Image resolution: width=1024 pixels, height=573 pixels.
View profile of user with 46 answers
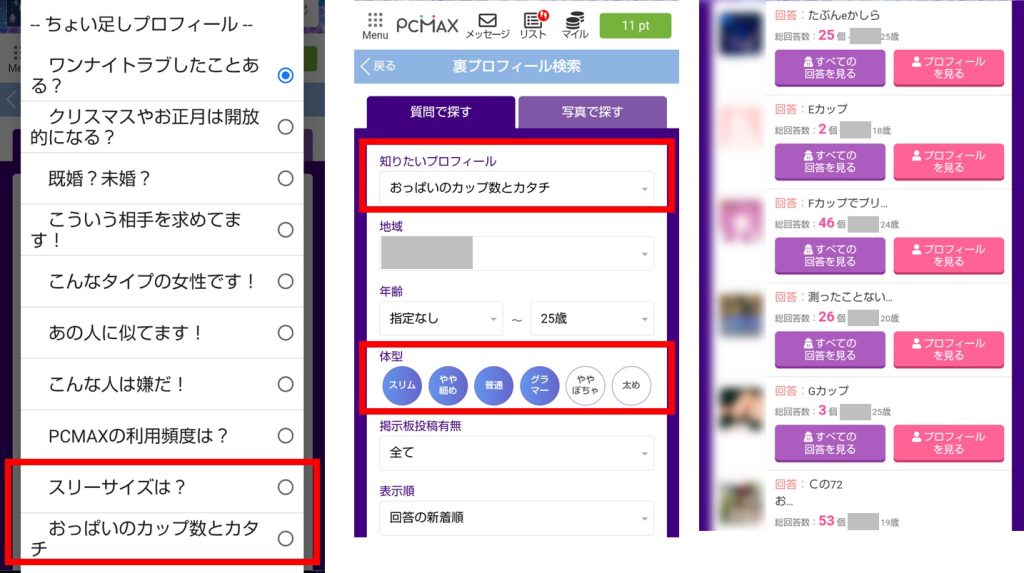tap(948, 255)
